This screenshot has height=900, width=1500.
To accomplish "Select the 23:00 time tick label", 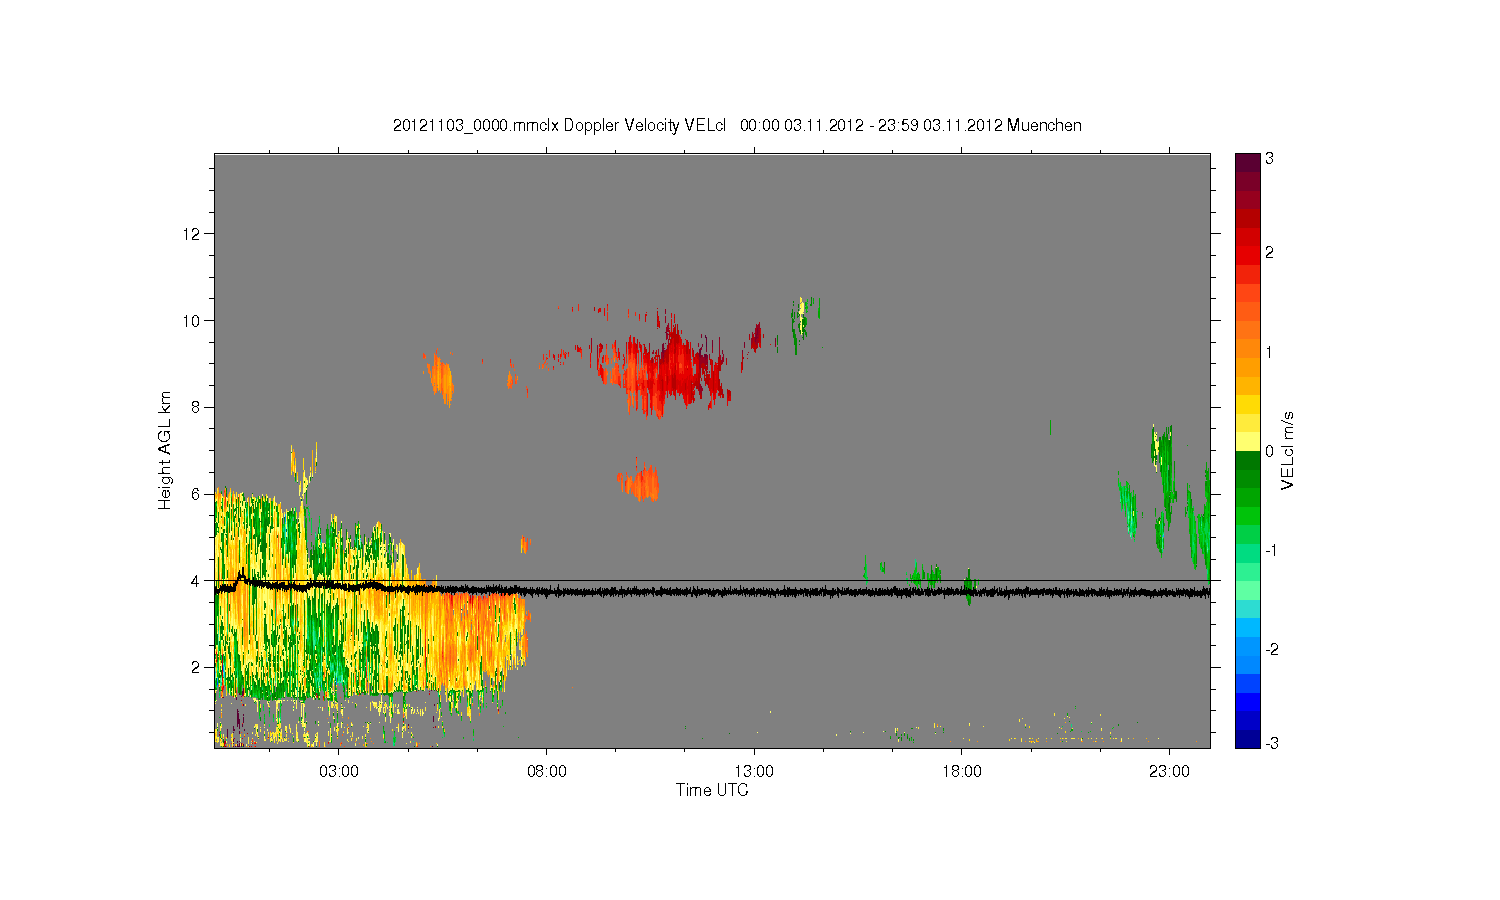I will (x=1169, y=772).
